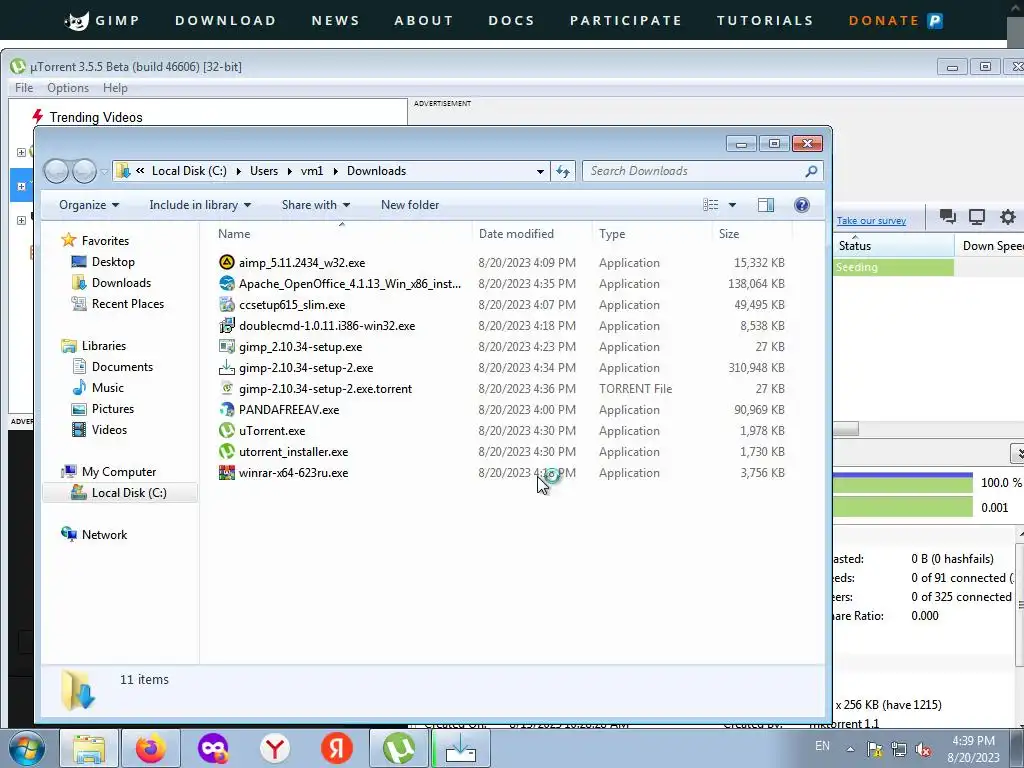Select the gimp-2.10.34-setup-2.exe download icon
This screenshot has height=768, width=1024.
tap(227, 367)
